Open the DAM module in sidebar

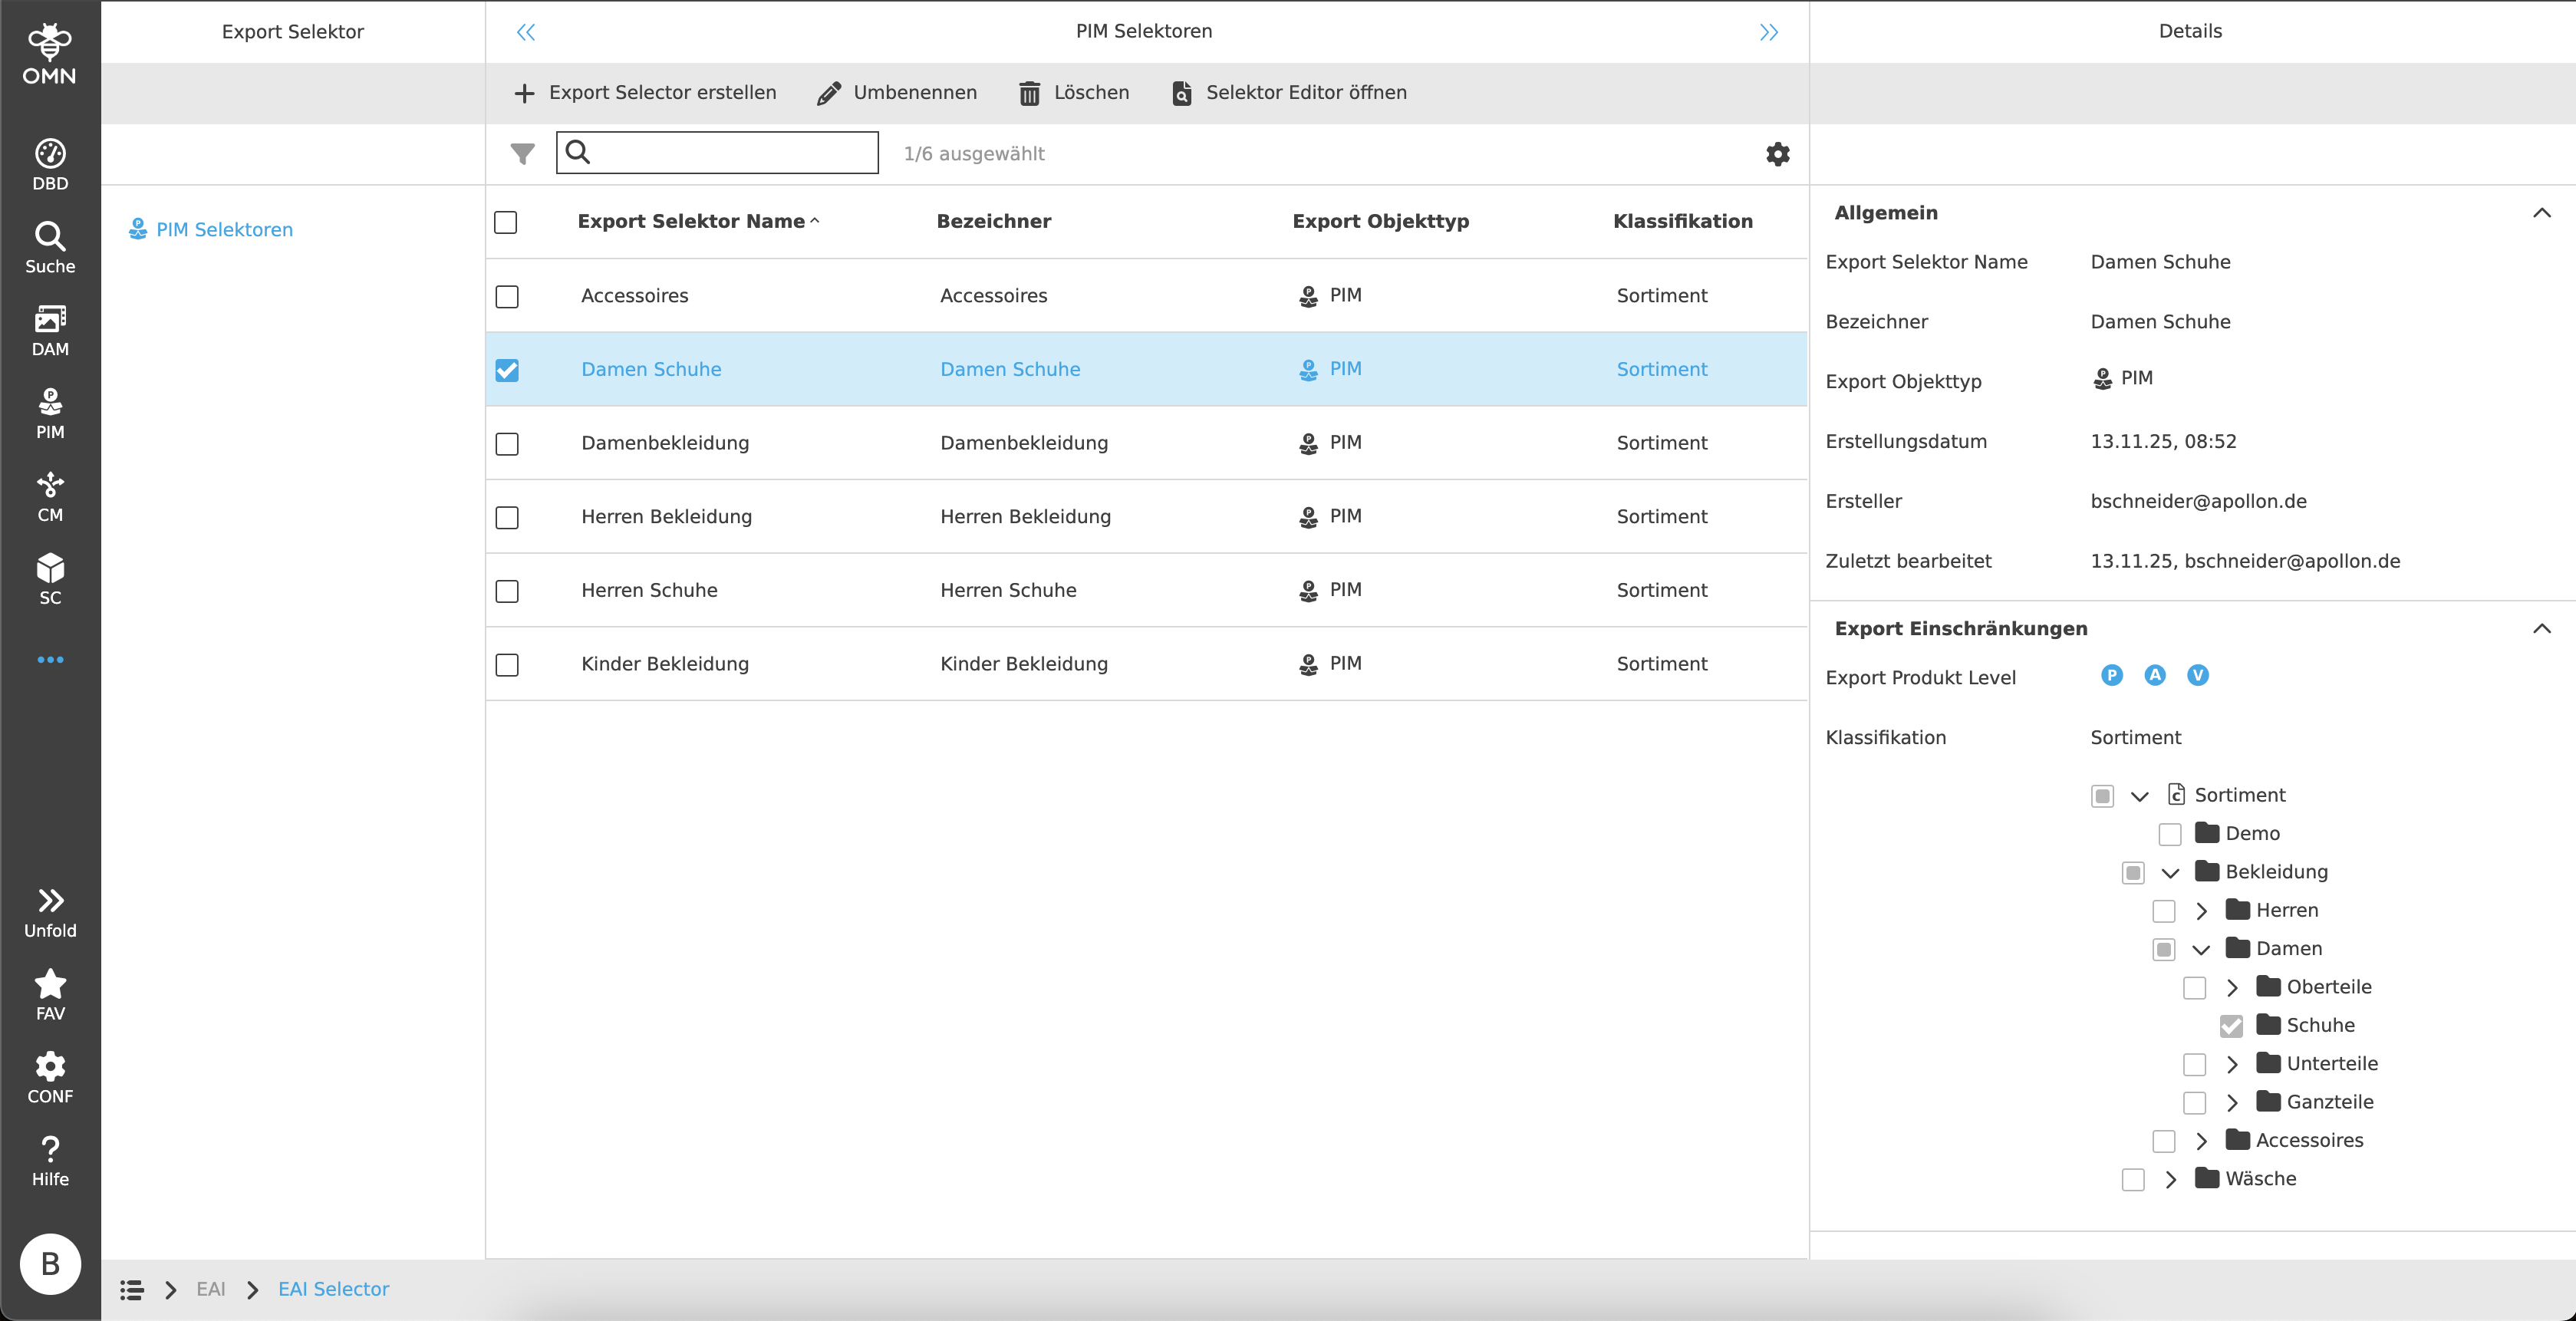50,330
